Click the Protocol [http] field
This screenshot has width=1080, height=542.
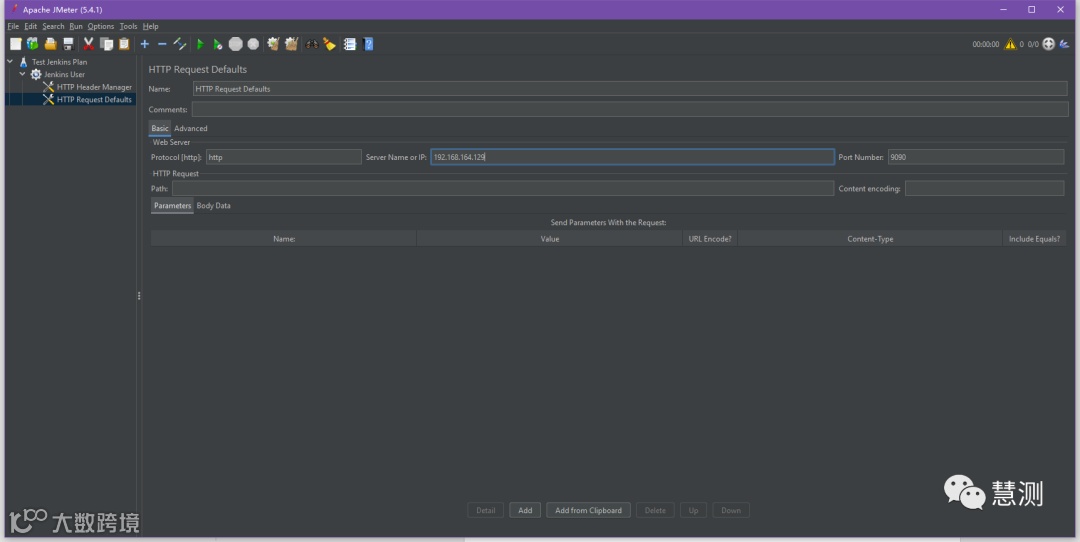[x=283, y=157]
